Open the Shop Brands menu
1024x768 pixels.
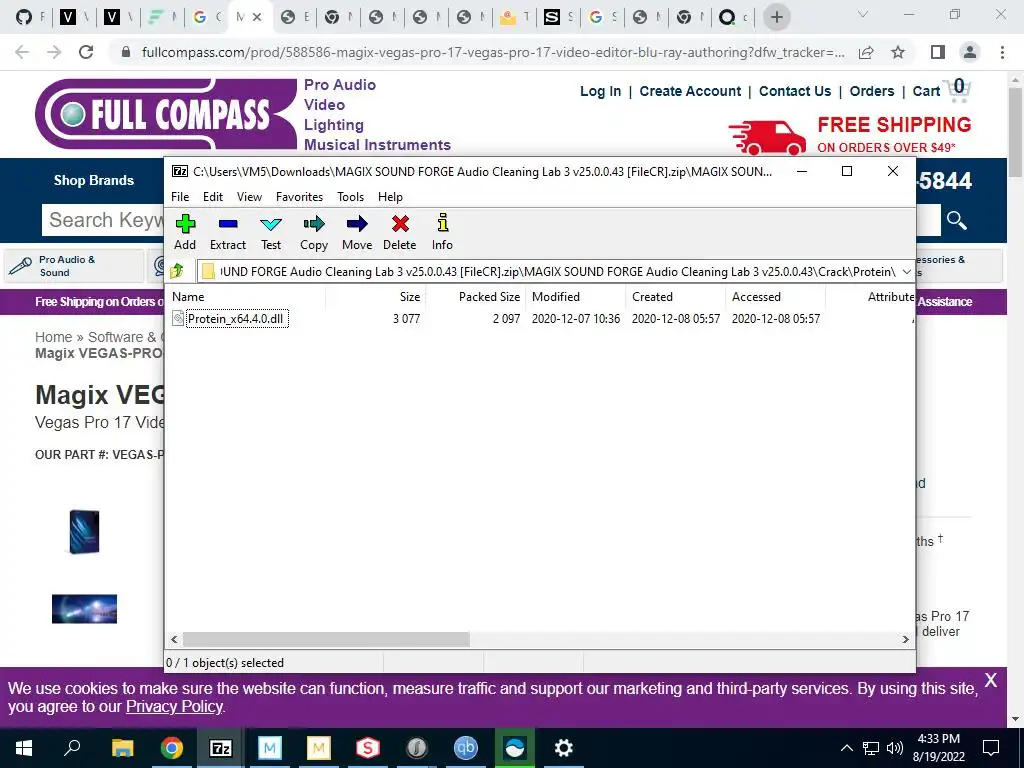[93, 180]
